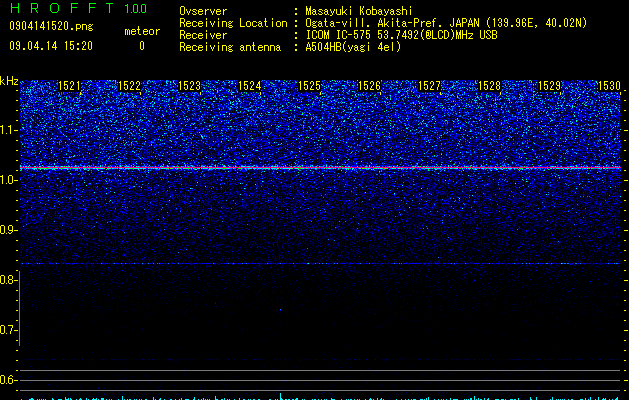629x400 pixels.
Task: Click the red carrier signal line
Action: [320, 167]
